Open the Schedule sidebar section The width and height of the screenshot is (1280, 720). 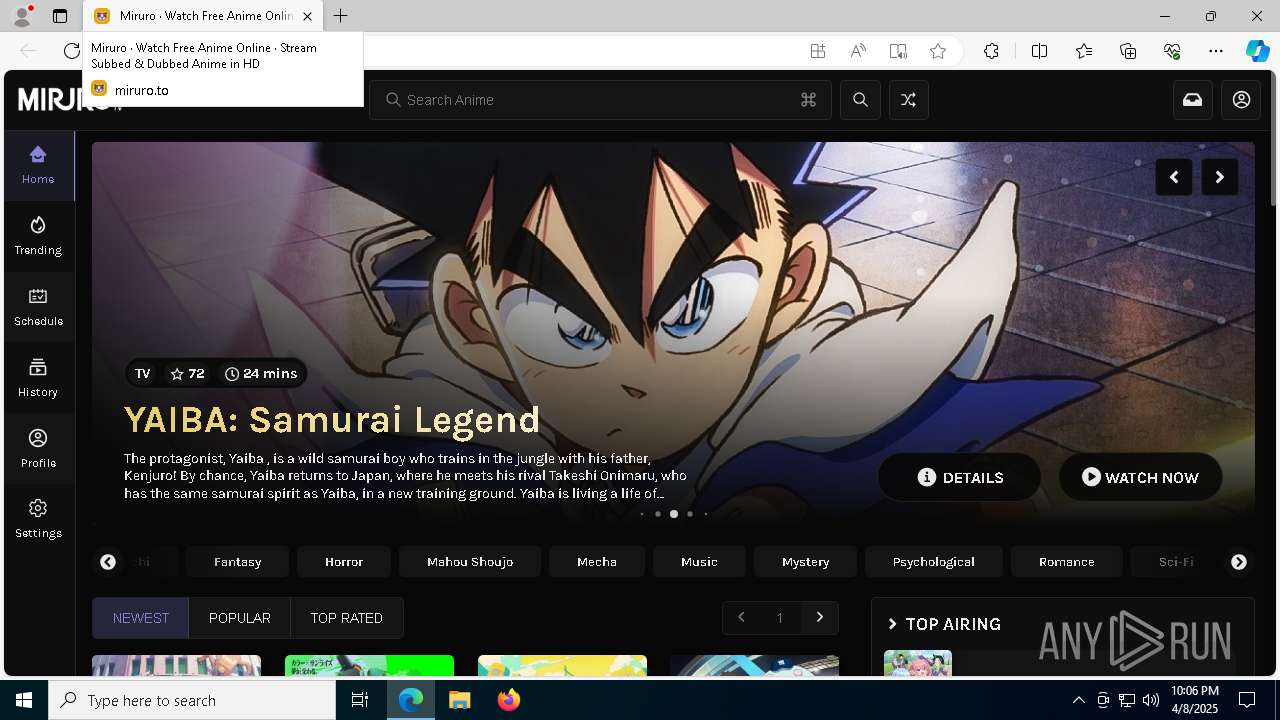coord(38,307)
